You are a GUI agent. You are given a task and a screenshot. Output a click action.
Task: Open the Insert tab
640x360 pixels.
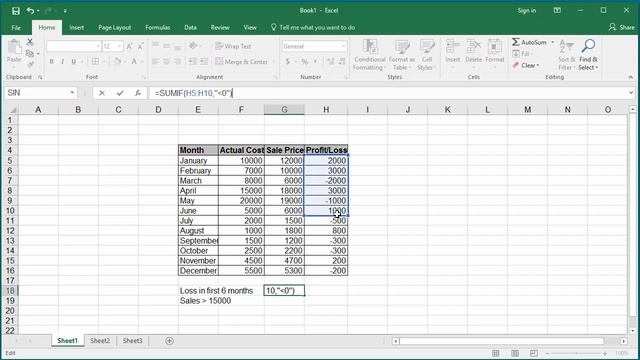pos(76,28)
